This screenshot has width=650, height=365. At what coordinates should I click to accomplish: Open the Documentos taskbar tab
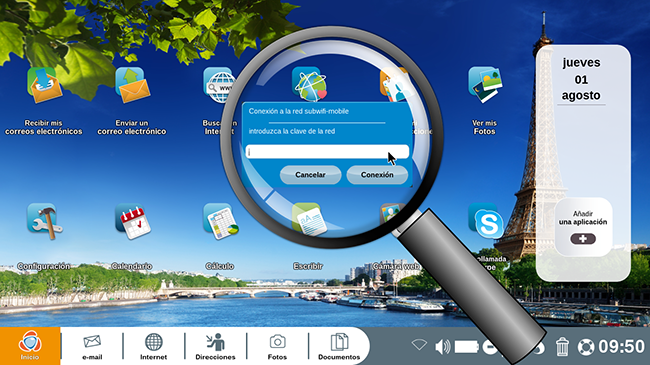click(339, 347)
